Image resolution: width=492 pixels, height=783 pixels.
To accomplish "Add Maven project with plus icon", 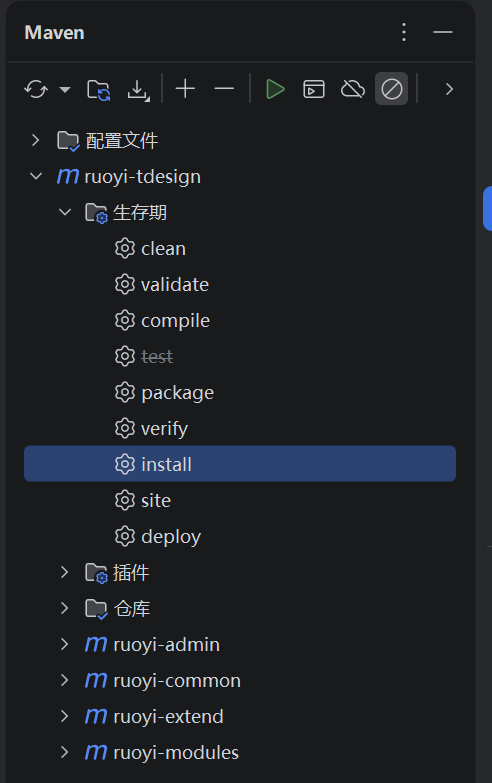I will point(185,89).
